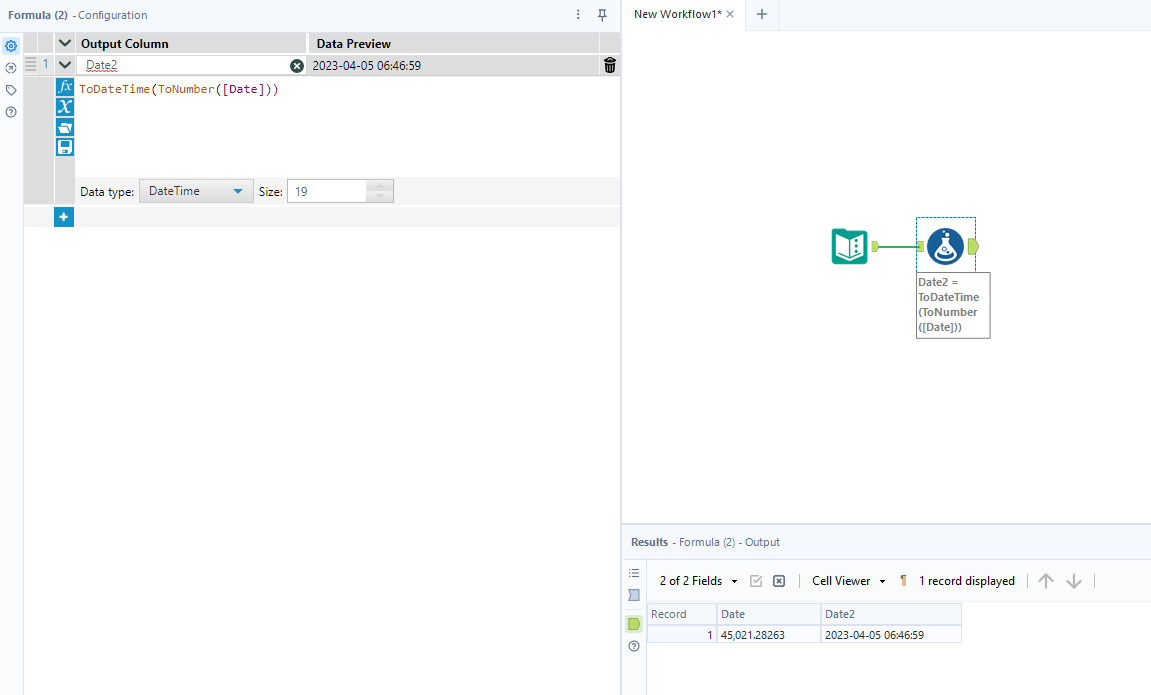The width and height of the screenshot is (1151, 695).
Task: Open the function library with the fx icon
Action: click(x=65, y=86)
